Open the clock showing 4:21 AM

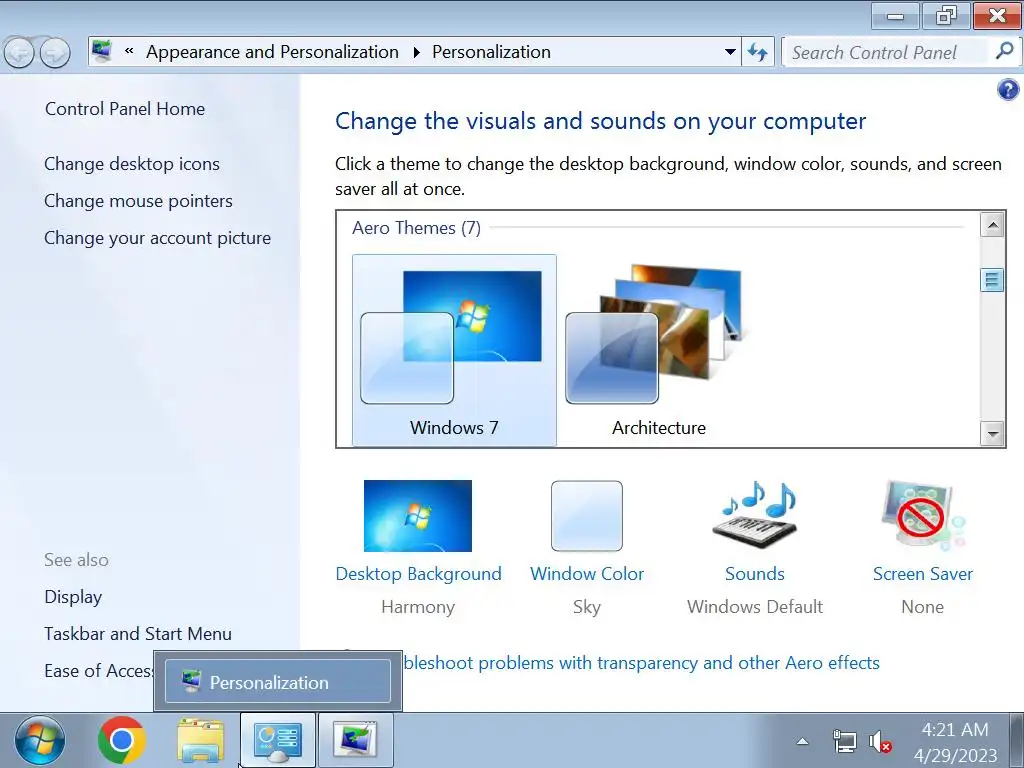(x=955, y=742)
